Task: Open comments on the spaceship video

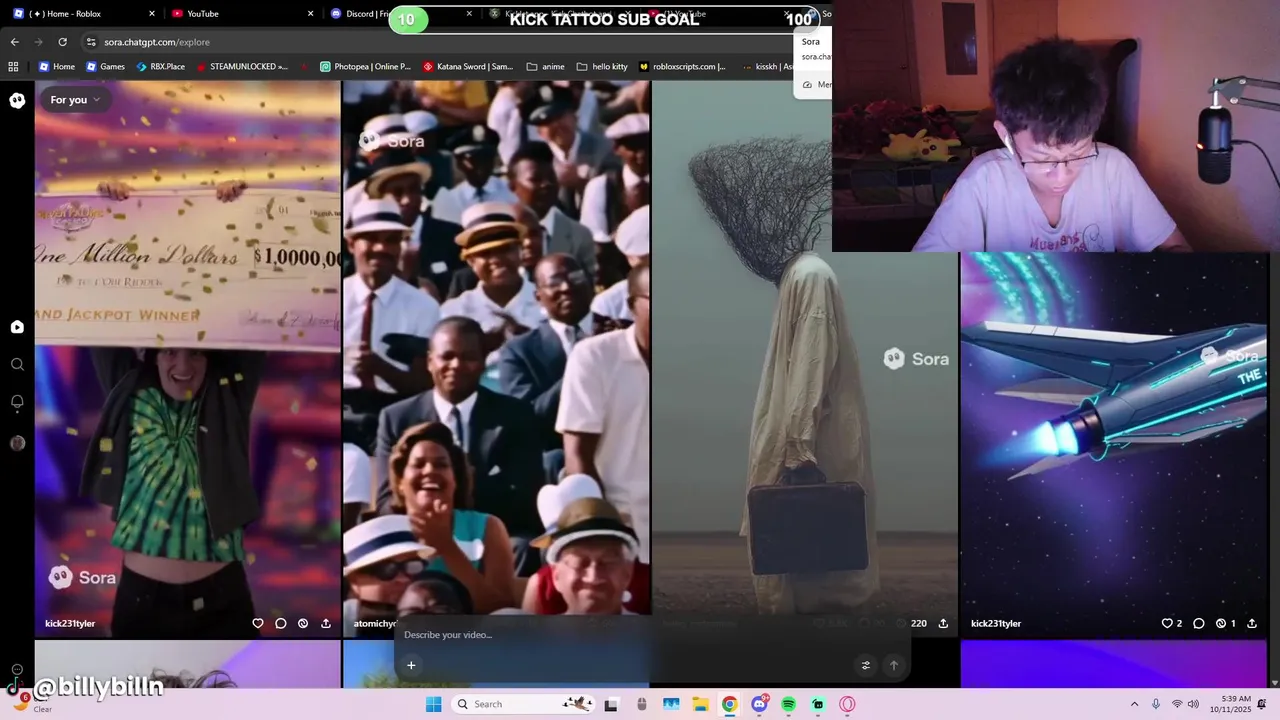Action: coord(1199,623)
